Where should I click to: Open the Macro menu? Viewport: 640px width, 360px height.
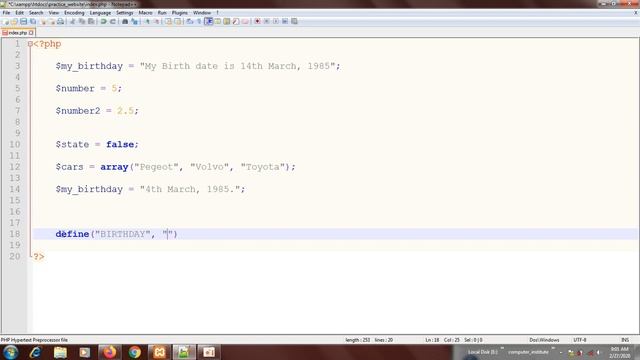pyautogui.click(x=145, y=13)
